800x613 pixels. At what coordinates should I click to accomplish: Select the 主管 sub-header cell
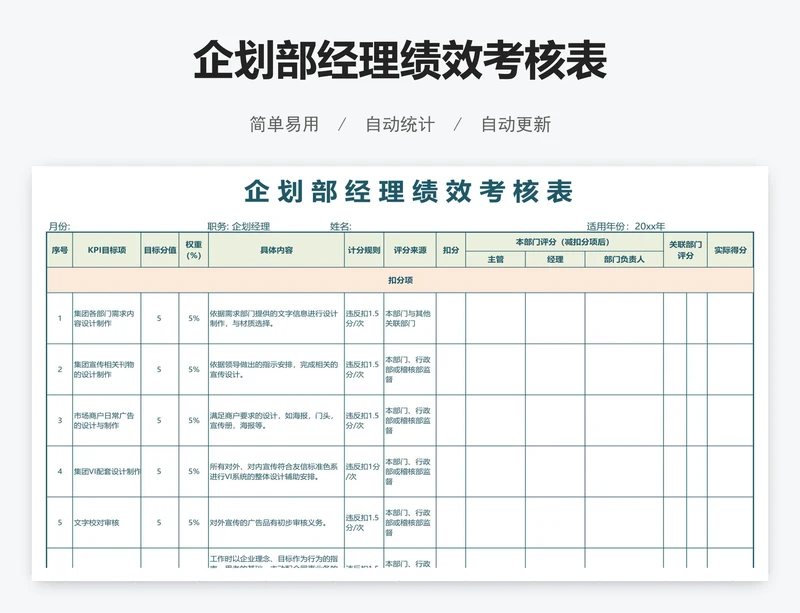pos(495,259)
